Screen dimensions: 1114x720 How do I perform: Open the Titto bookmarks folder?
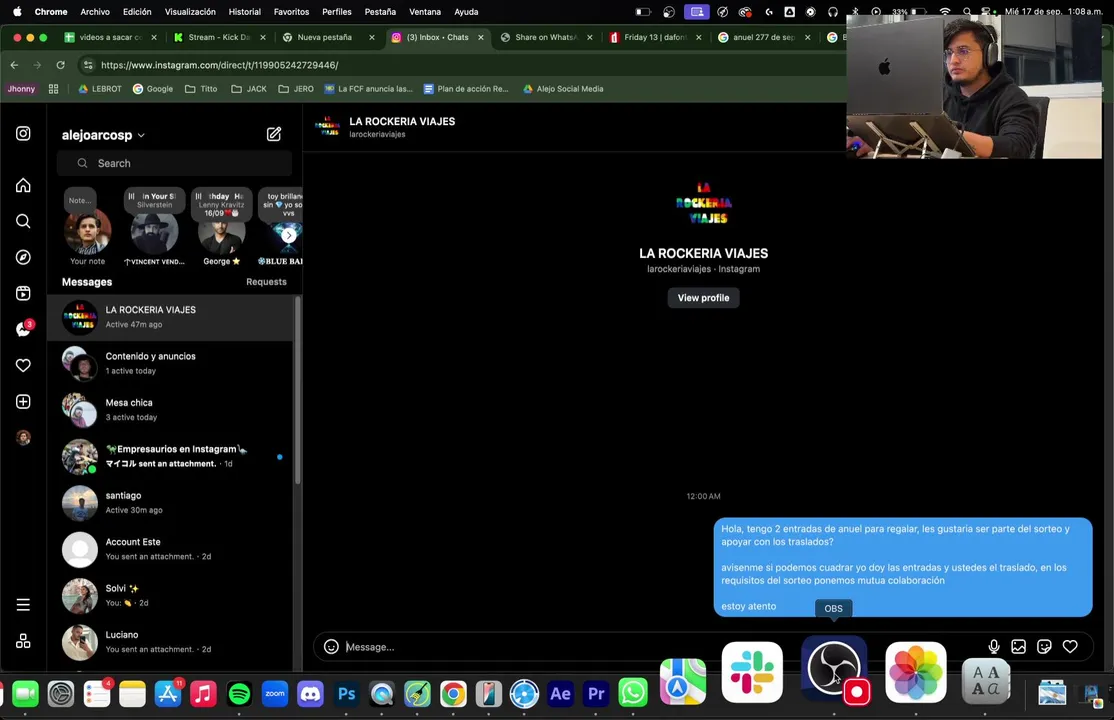(x=201, y=89)
